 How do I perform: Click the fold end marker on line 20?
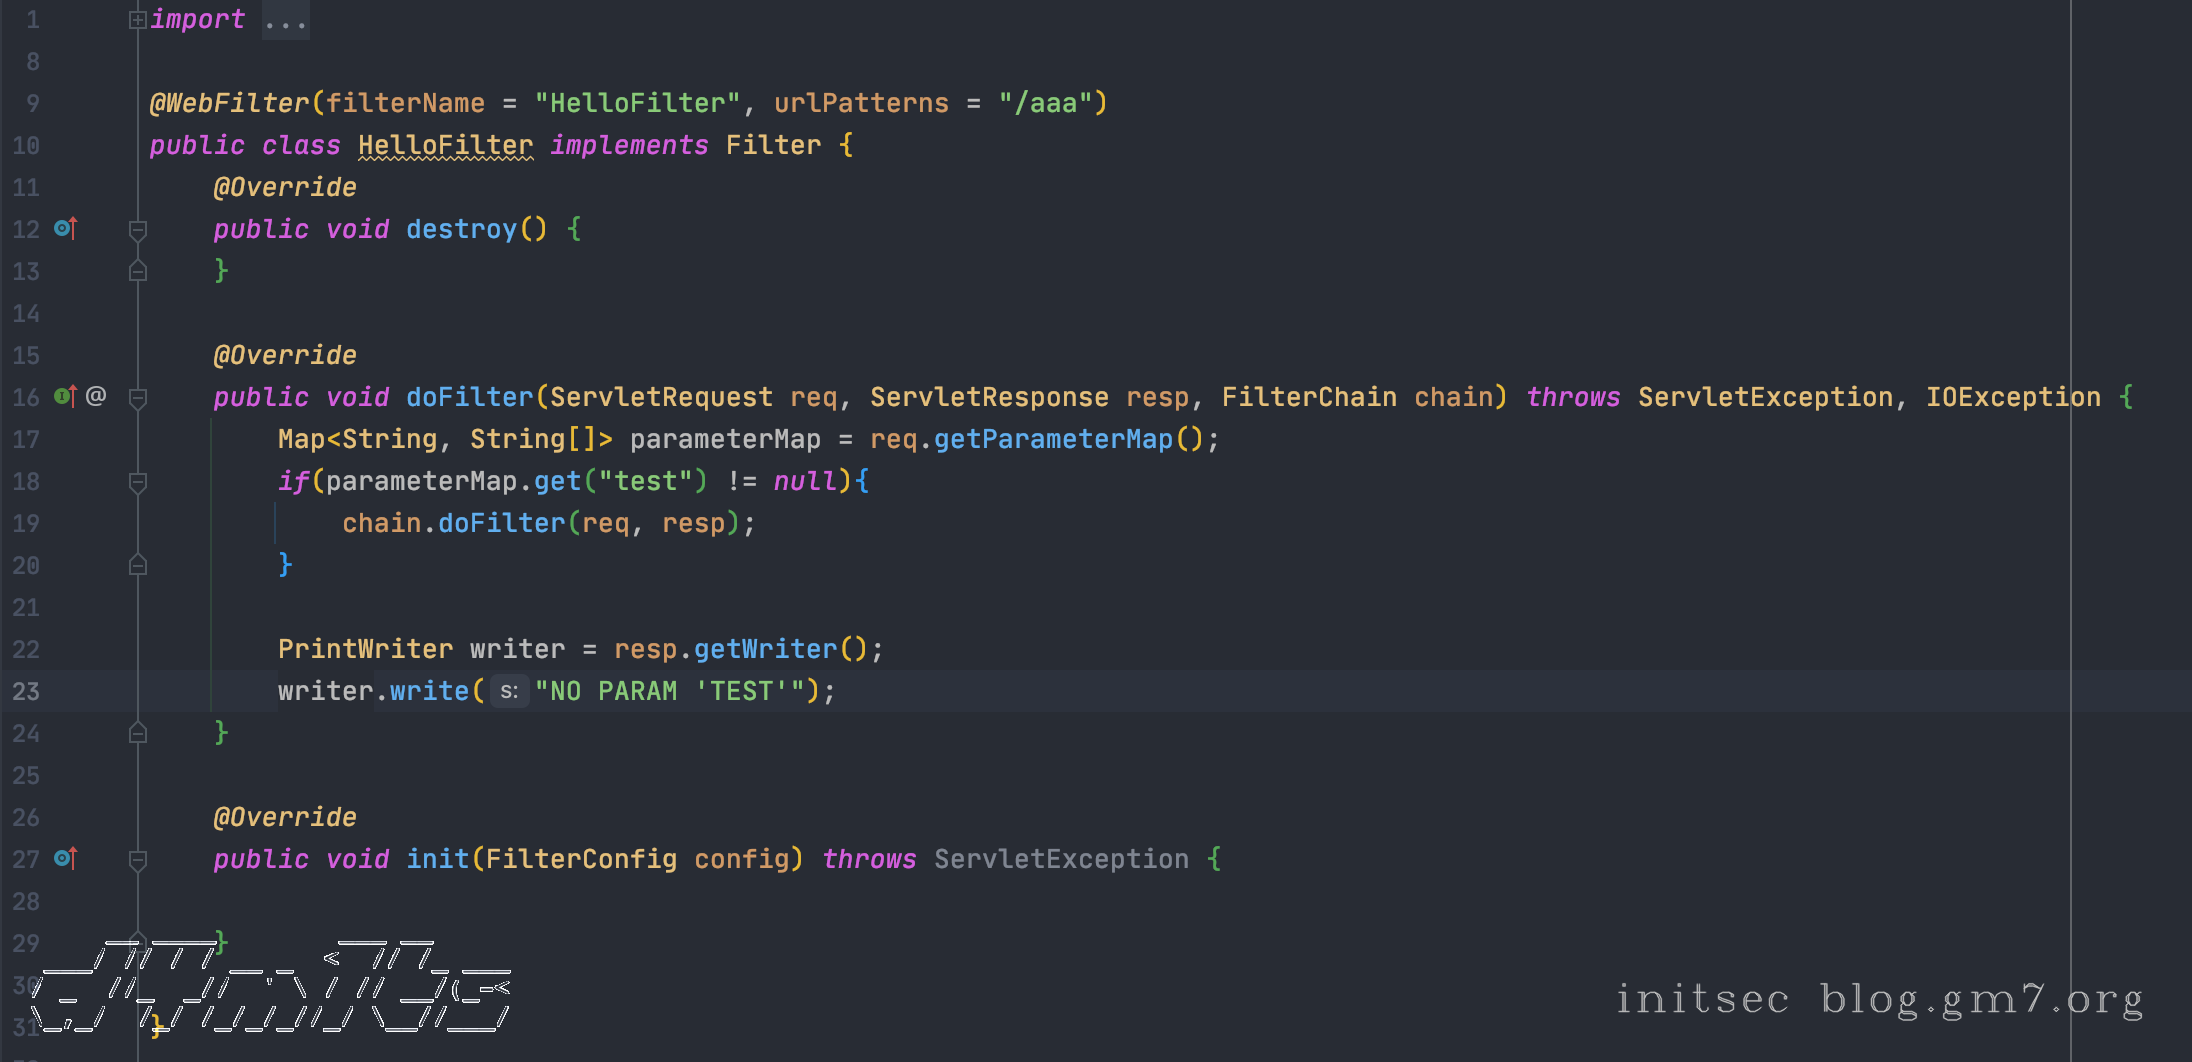point(138,565)
